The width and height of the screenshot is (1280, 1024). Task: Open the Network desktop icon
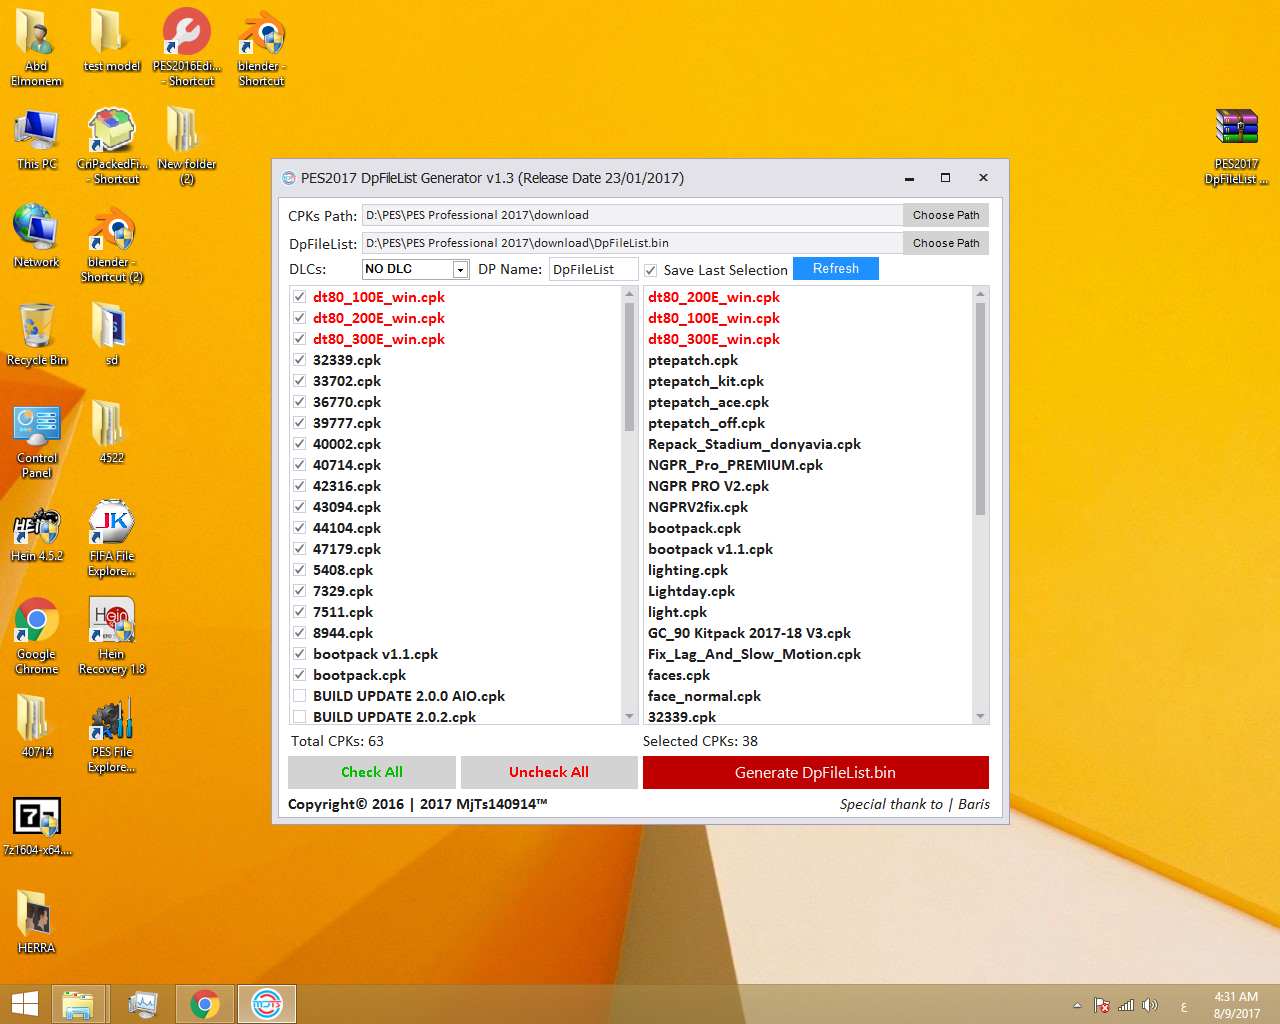pyautogui.click(x=37, y=236)
